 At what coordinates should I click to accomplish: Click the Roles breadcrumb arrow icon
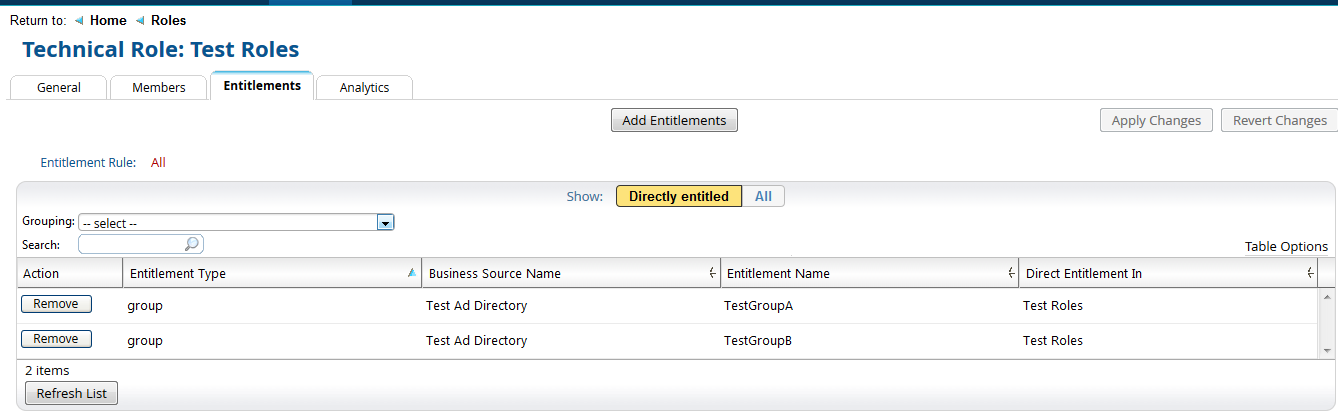tap(140, 21)
